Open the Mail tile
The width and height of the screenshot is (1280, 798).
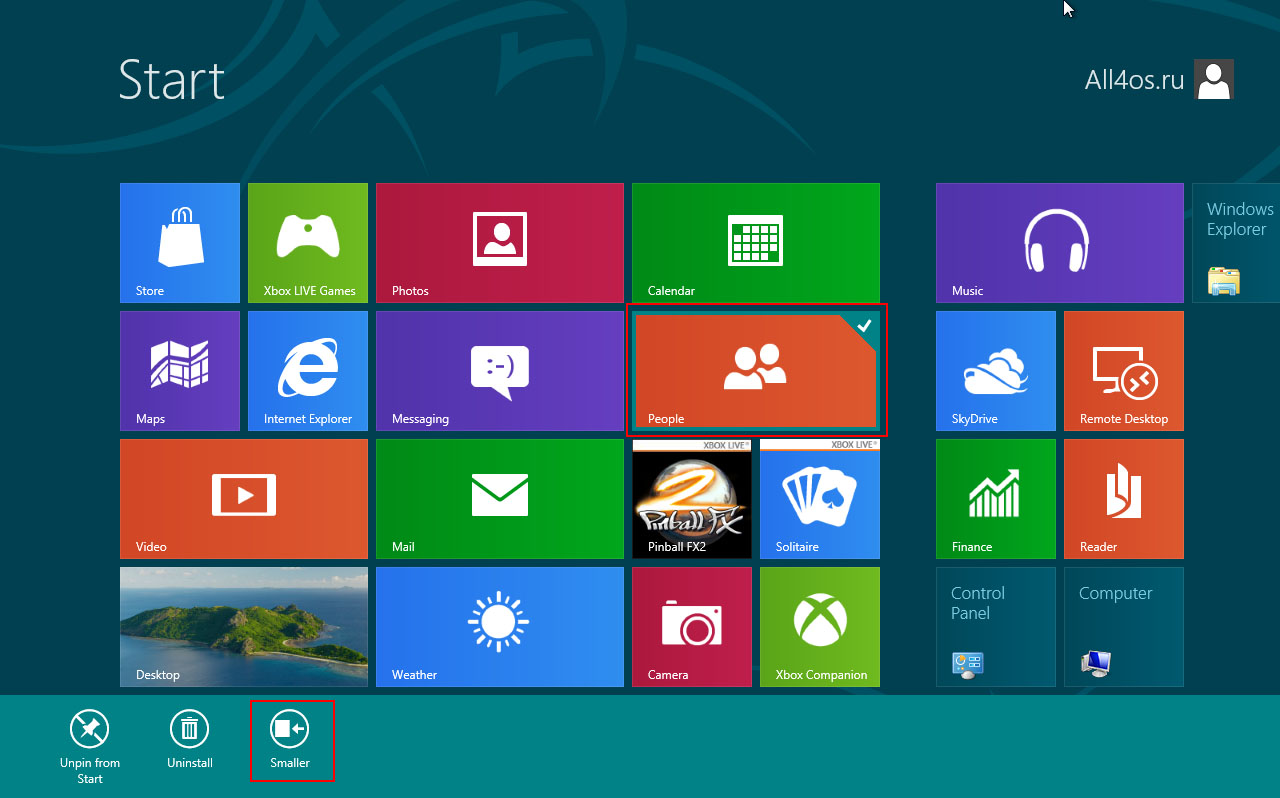pyautogui.click(x=500, y=499)
